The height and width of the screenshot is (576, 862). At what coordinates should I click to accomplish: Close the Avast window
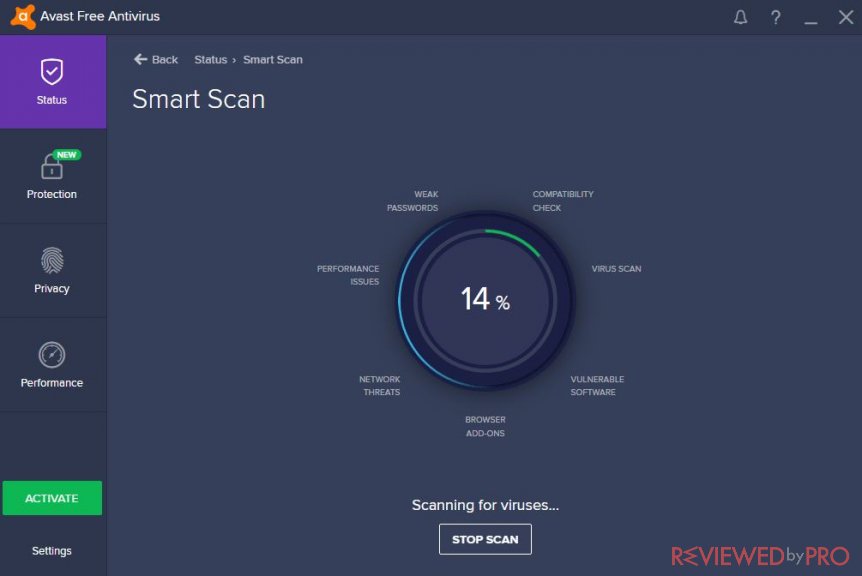coord(846,17)
